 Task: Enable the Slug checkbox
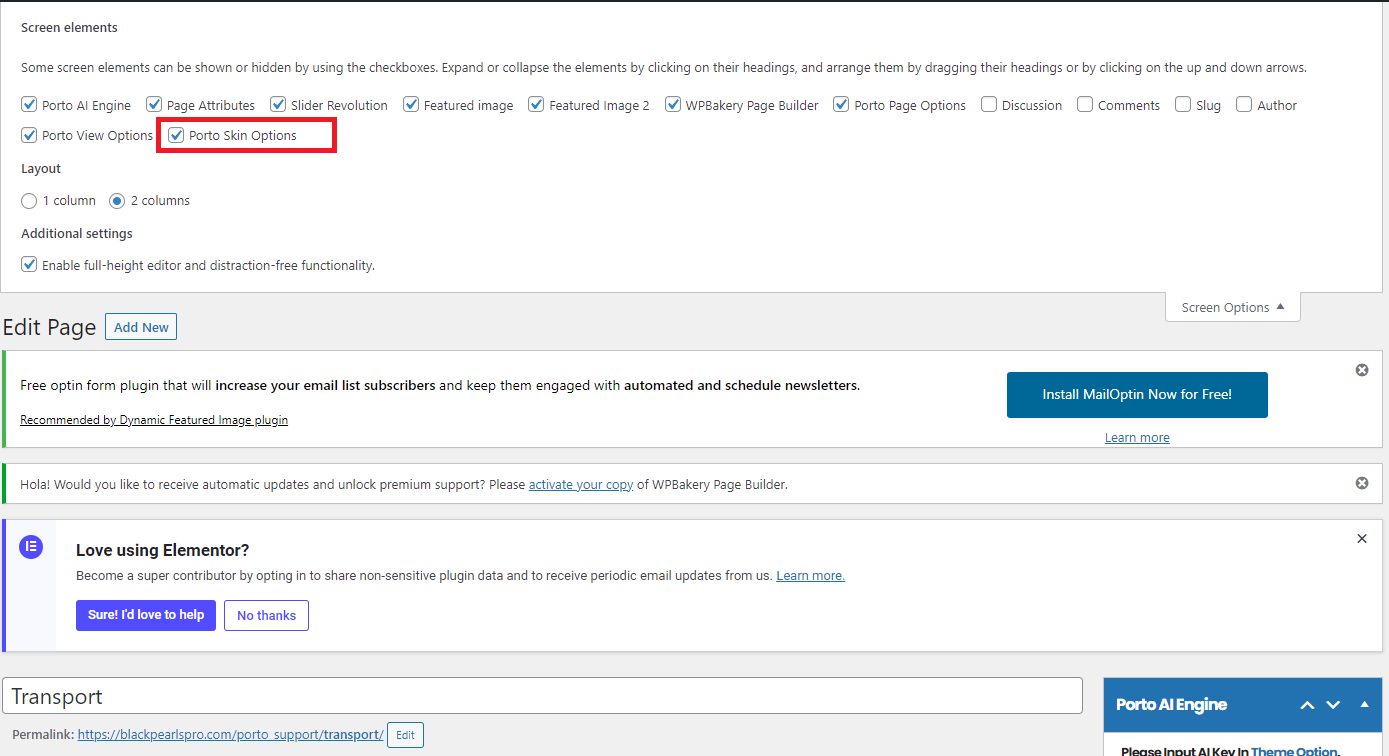[1183, 104]
